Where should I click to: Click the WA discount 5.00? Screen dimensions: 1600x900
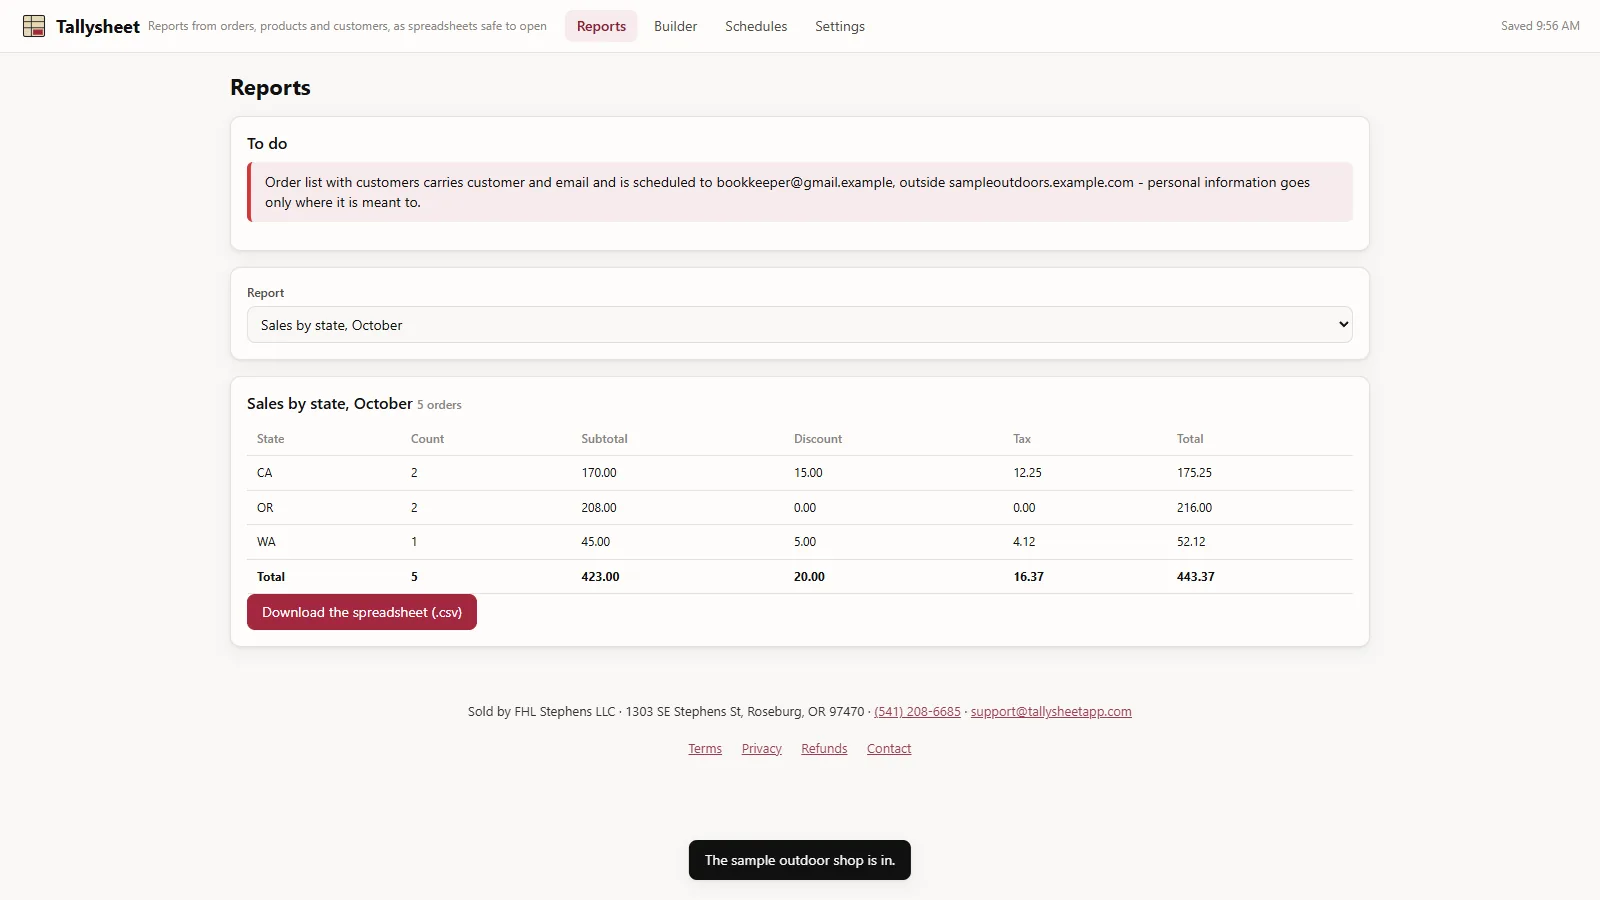pos(805,542)
